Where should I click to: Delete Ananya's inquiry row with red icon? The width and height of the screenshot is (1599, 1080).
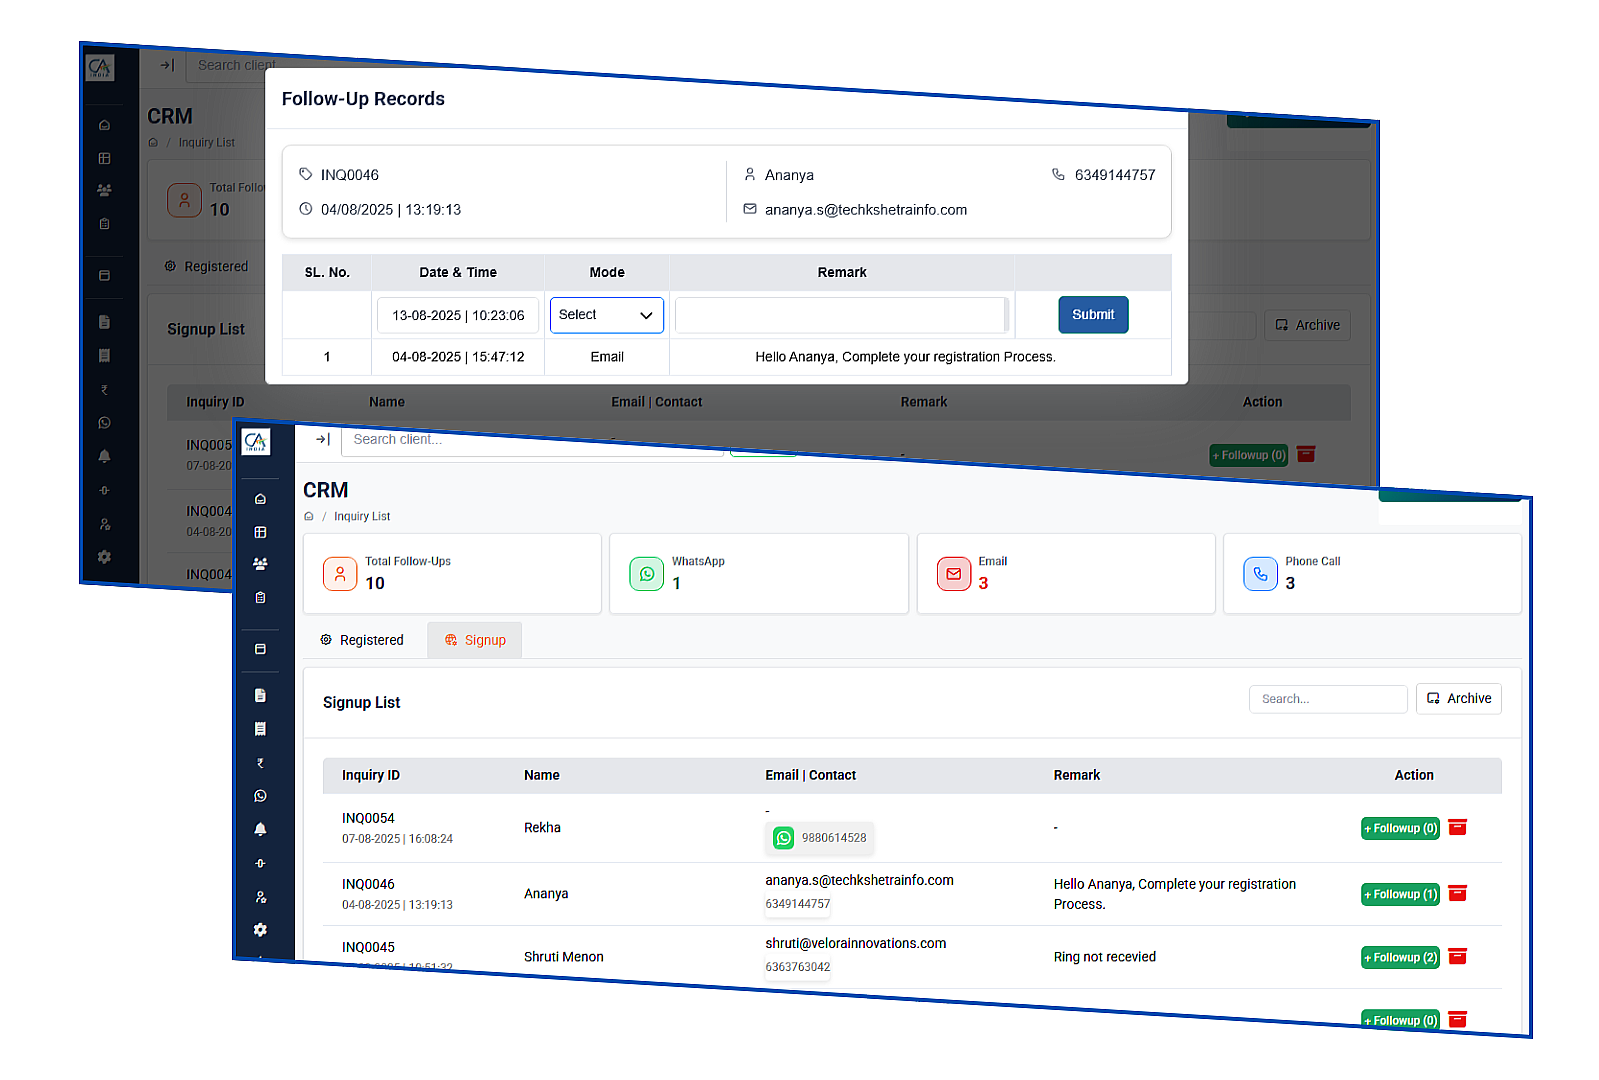(1458, 893)
